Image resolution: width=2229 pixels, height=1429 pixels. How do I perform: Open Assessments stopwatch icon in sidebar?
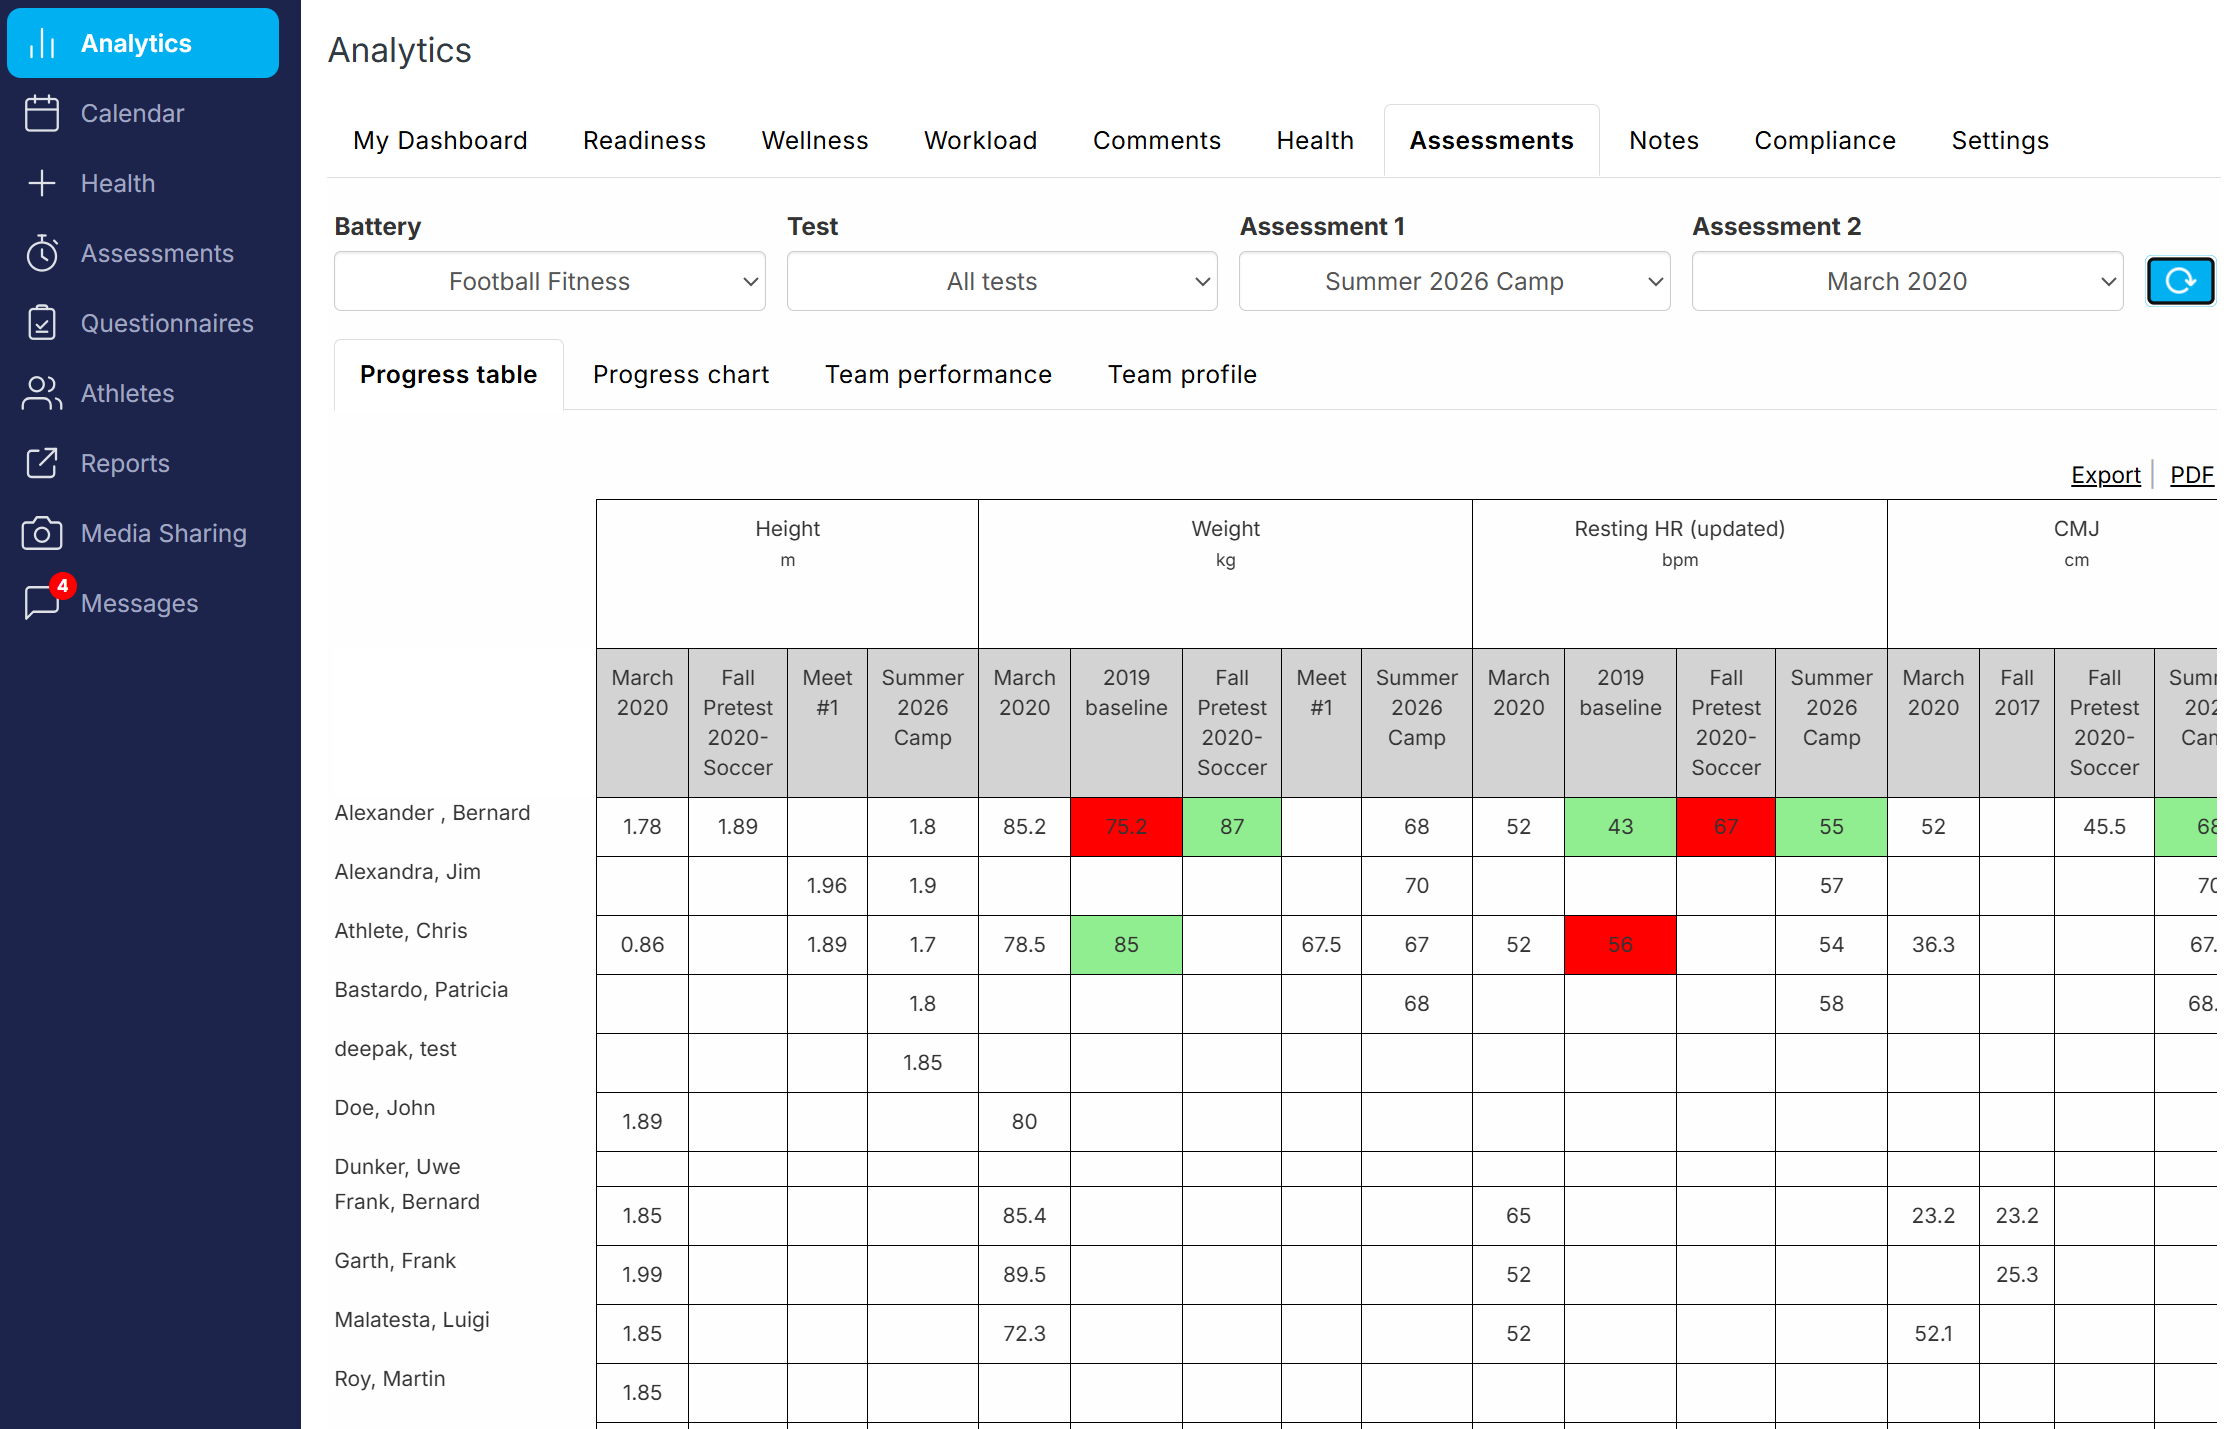click(42, 253)
